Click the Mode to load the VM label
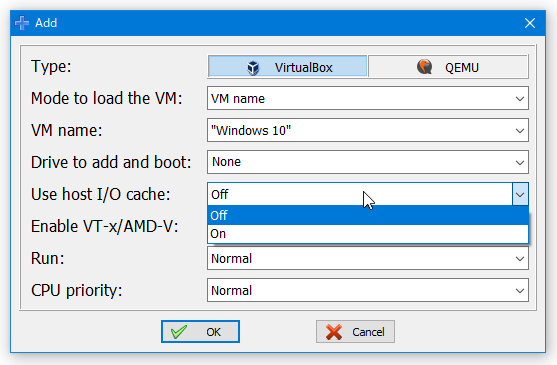Viewport: 557px width, 365px height. coord(106,98)
